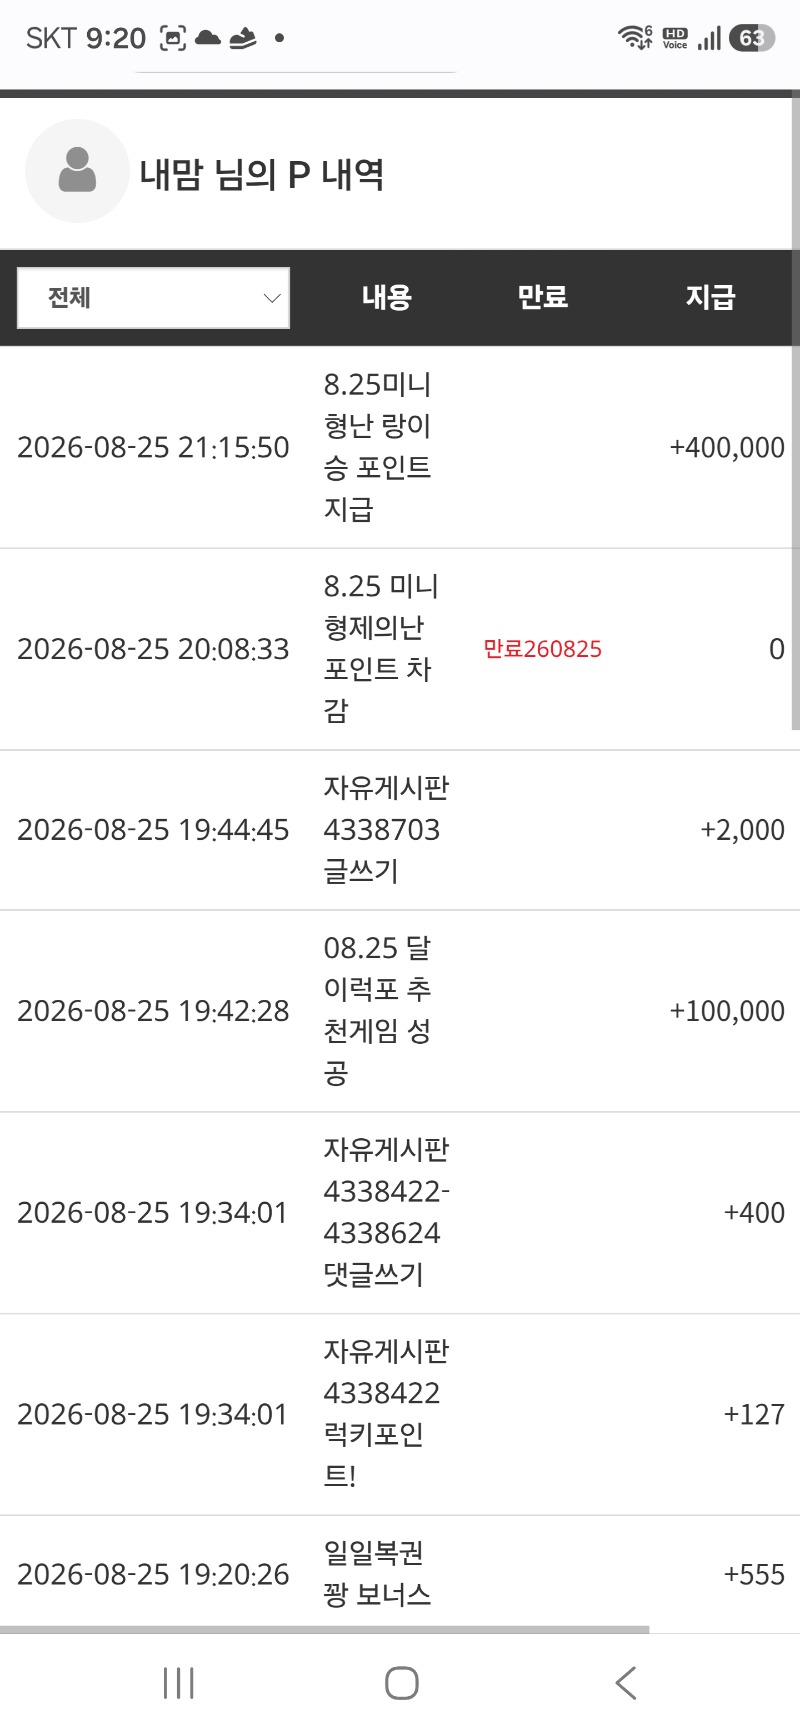
Task: Tap the signal strength bars icon
Action: coord(709,38)
